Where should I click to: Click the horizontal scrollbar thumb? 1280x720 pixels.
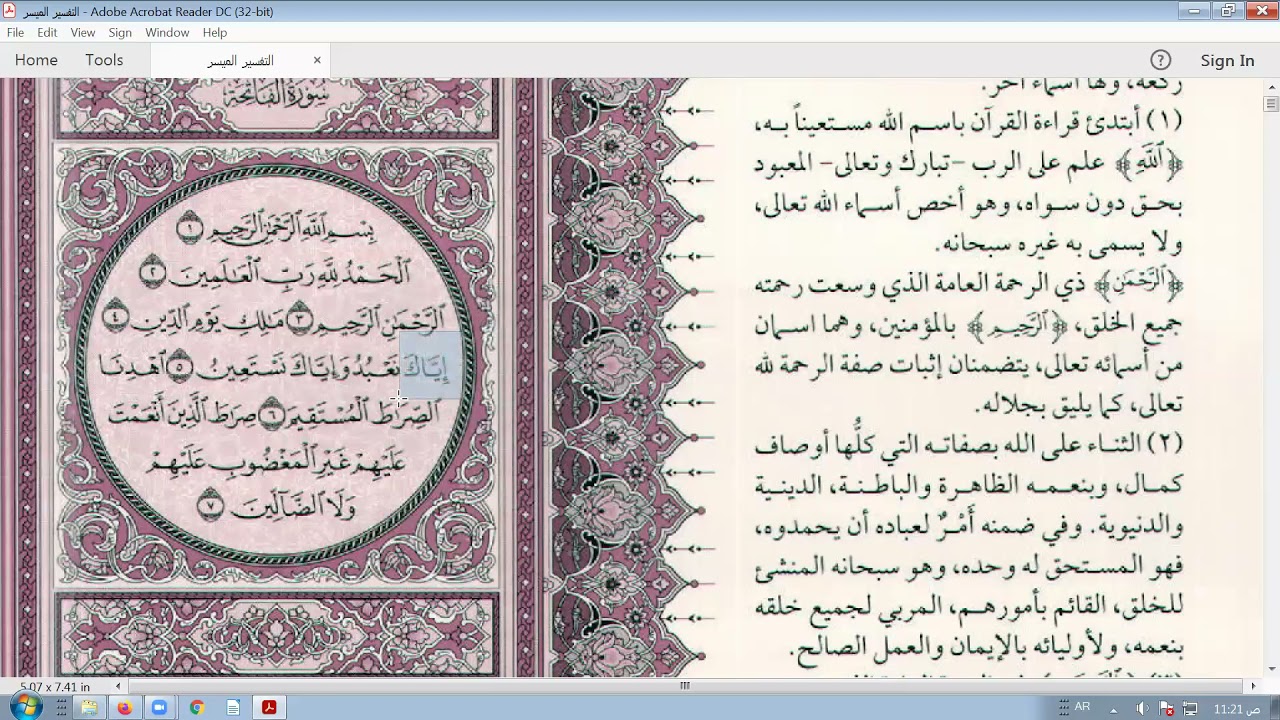pos(685,686)
